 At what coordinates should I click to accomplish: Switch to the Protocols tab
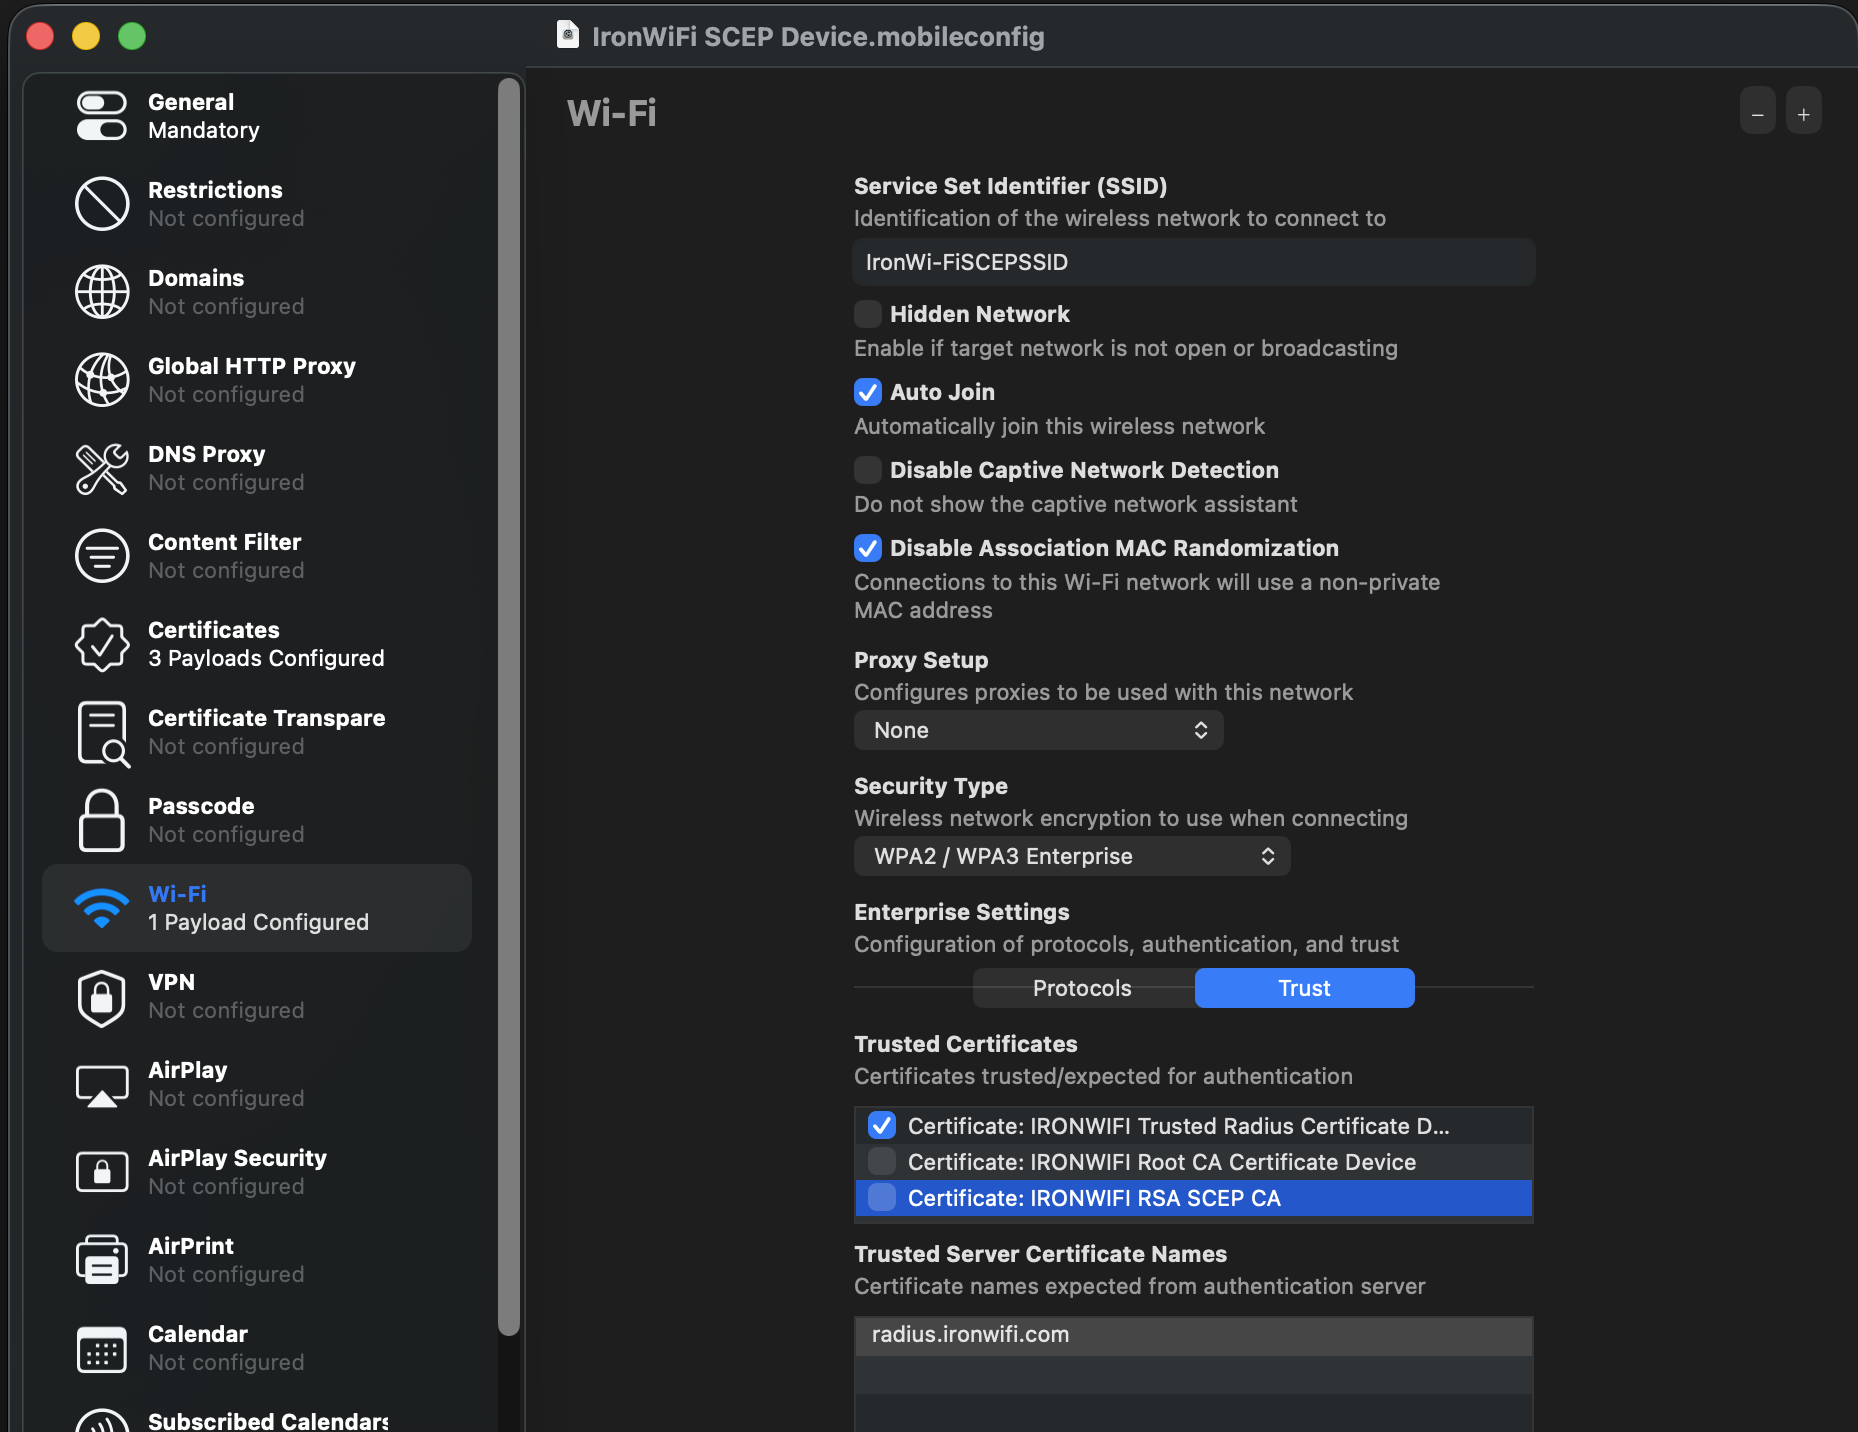click(x=1083, y=988)
